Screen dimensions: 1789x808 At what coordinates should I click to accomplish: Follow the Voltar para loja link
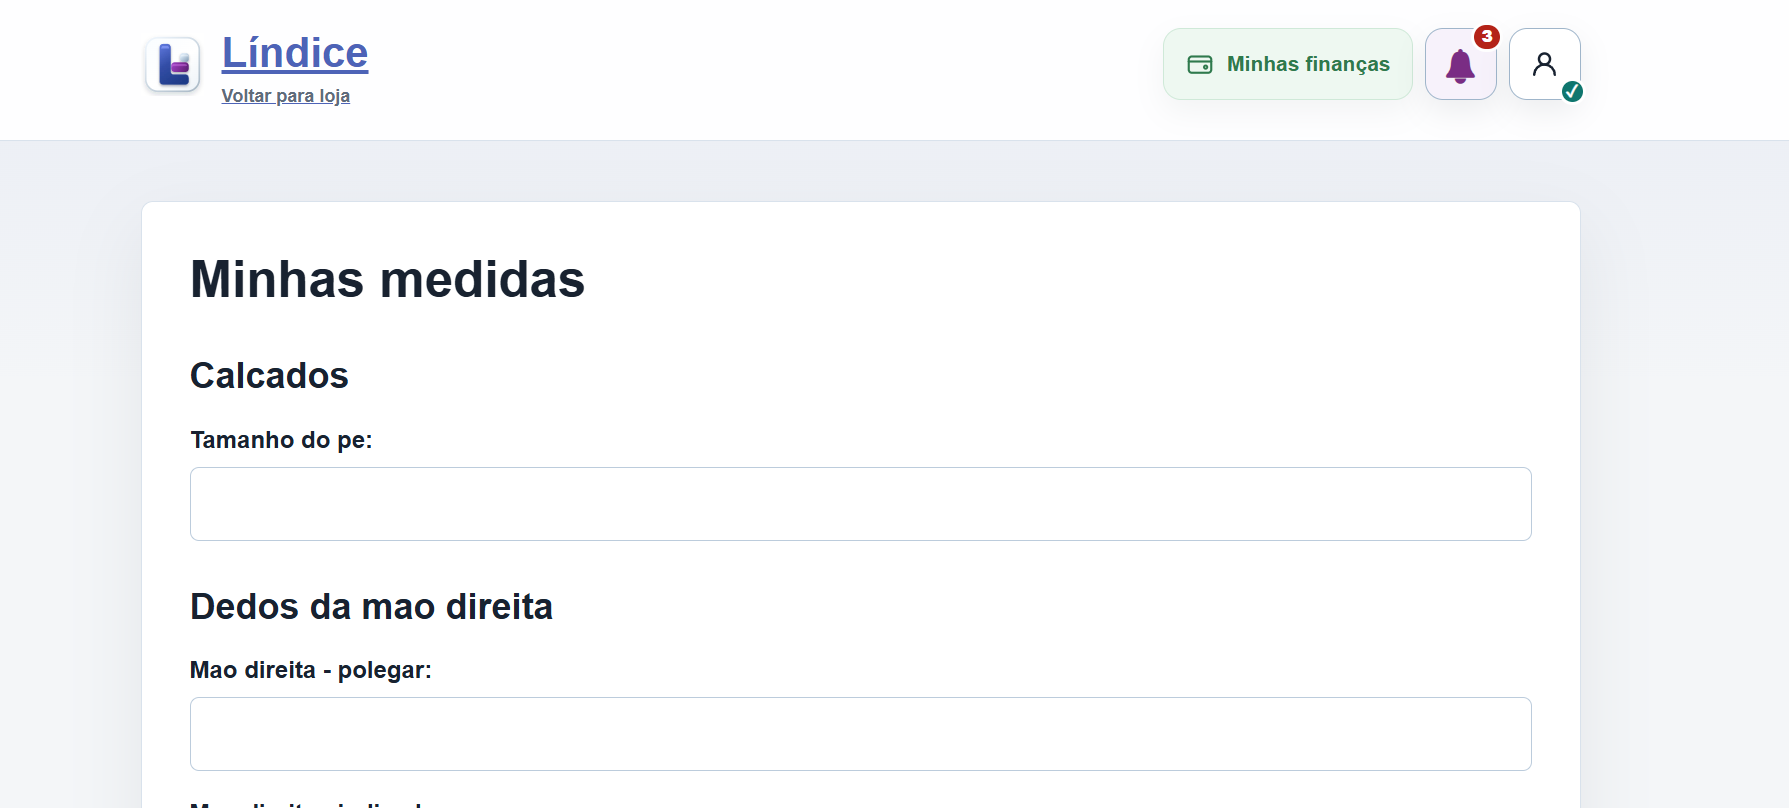coord(286,96)
